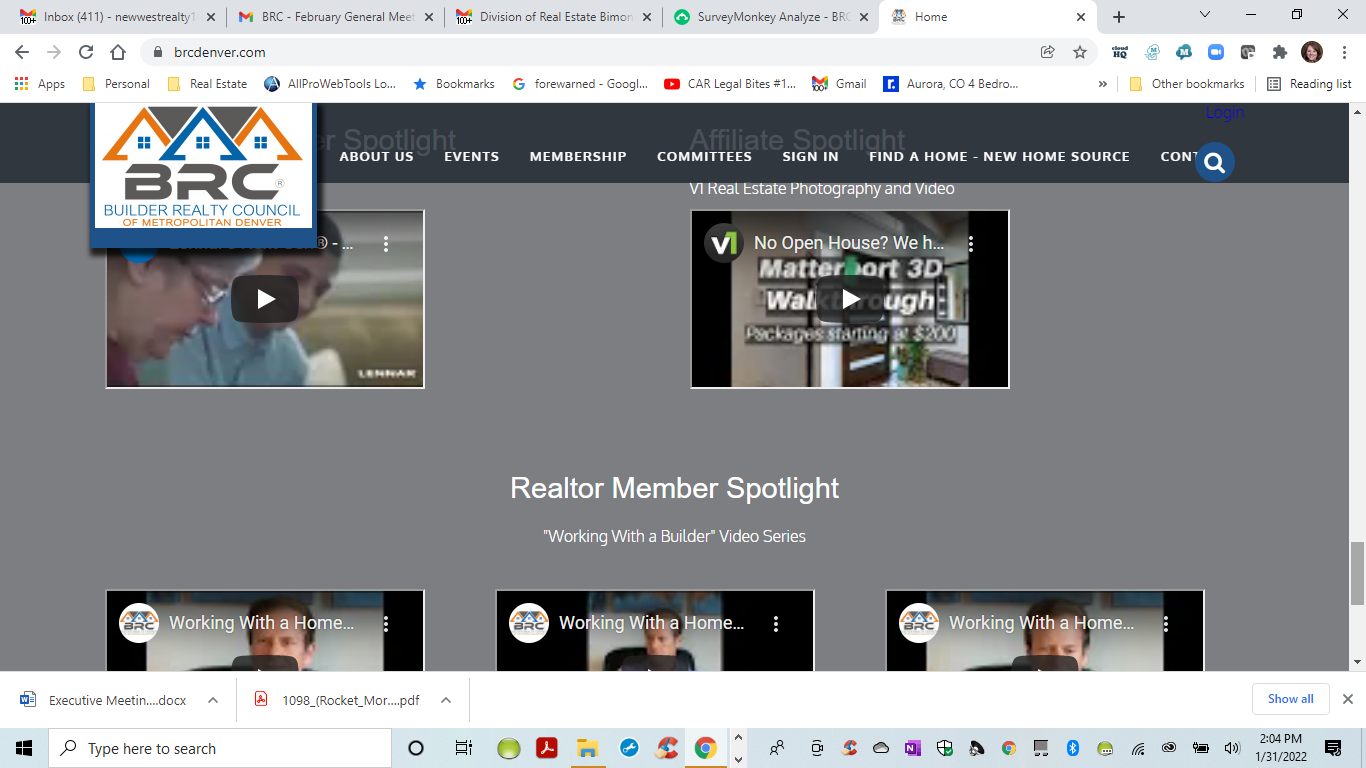Open the AllProWebTools bookmark
The image size is (1366, 768).
pos(330,84)
